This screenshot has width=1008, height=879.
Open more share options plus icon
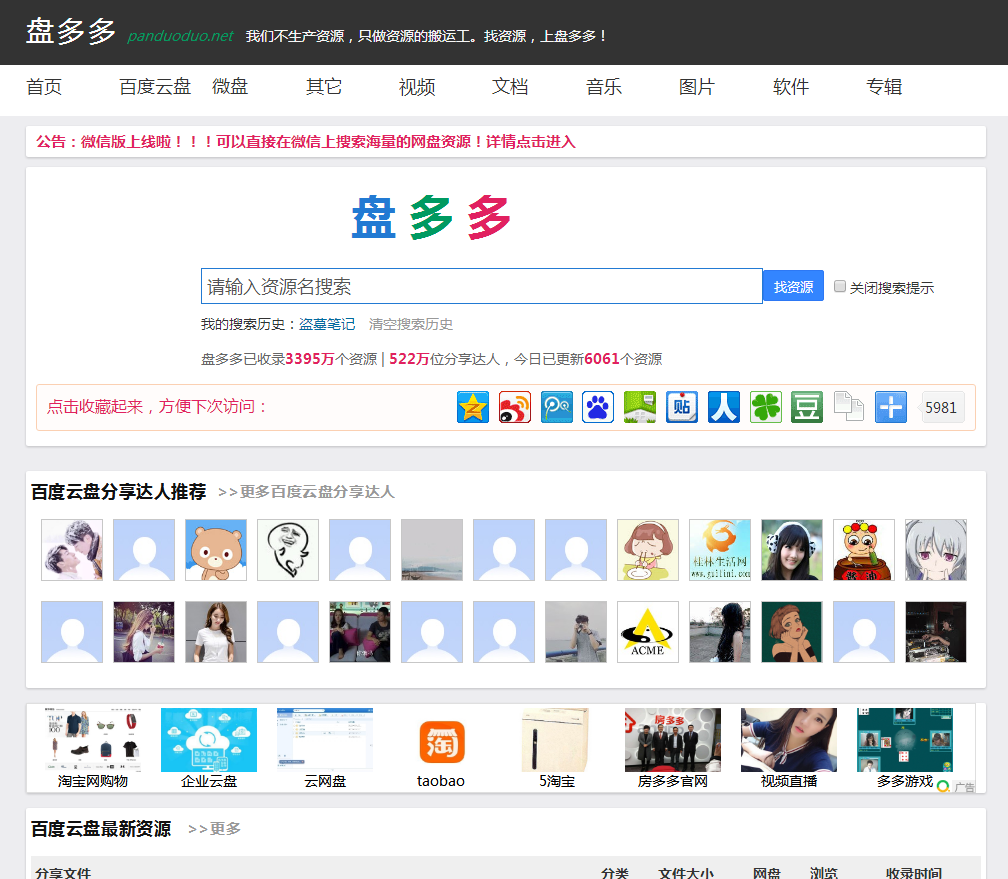(x=891, y=407)
